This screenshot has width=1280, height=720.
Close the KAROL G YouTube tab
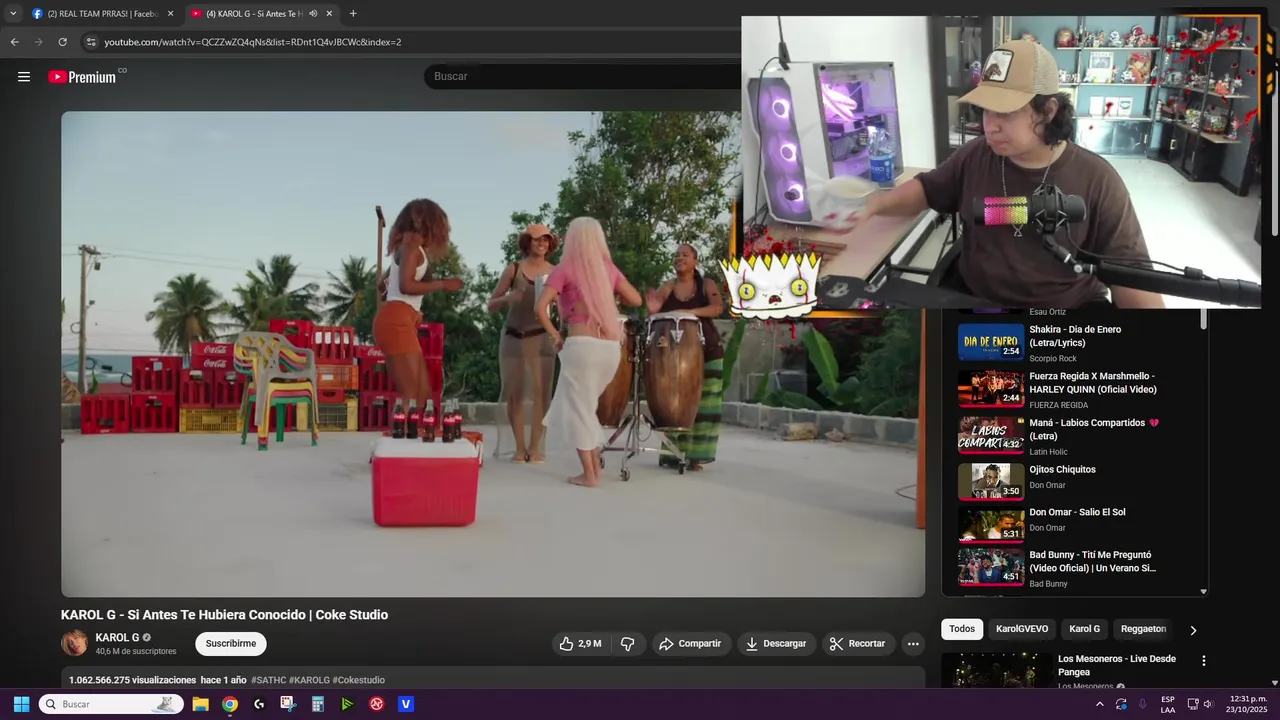pos(329,14)
